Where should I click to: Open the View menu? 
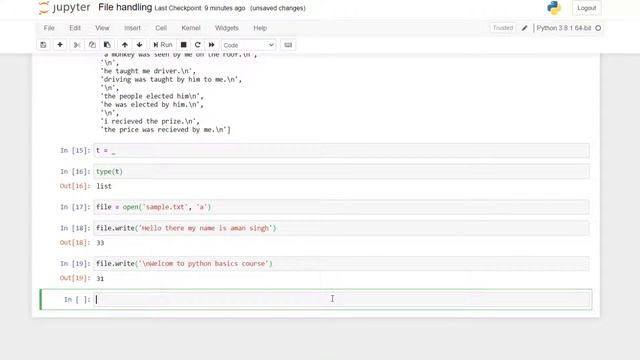click(102, 28)
